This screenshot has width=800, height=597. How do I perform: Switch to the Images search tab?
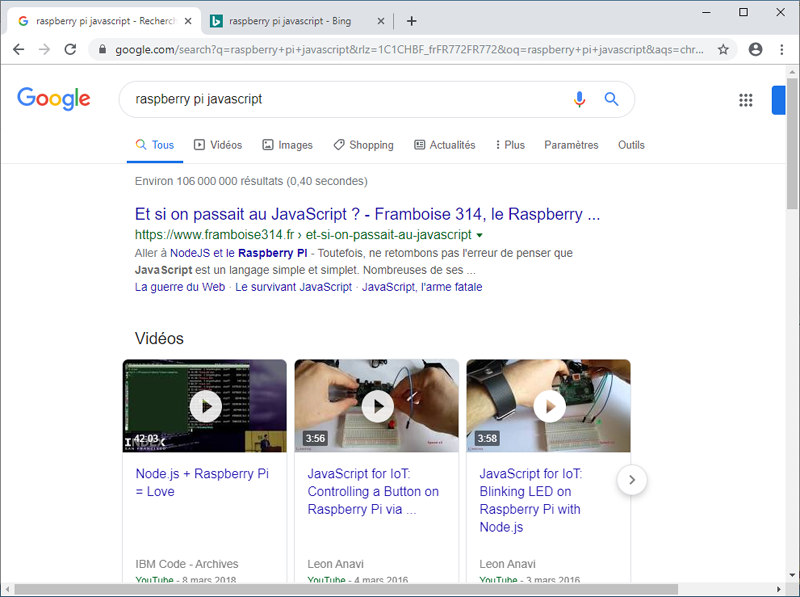coord(287,145)
